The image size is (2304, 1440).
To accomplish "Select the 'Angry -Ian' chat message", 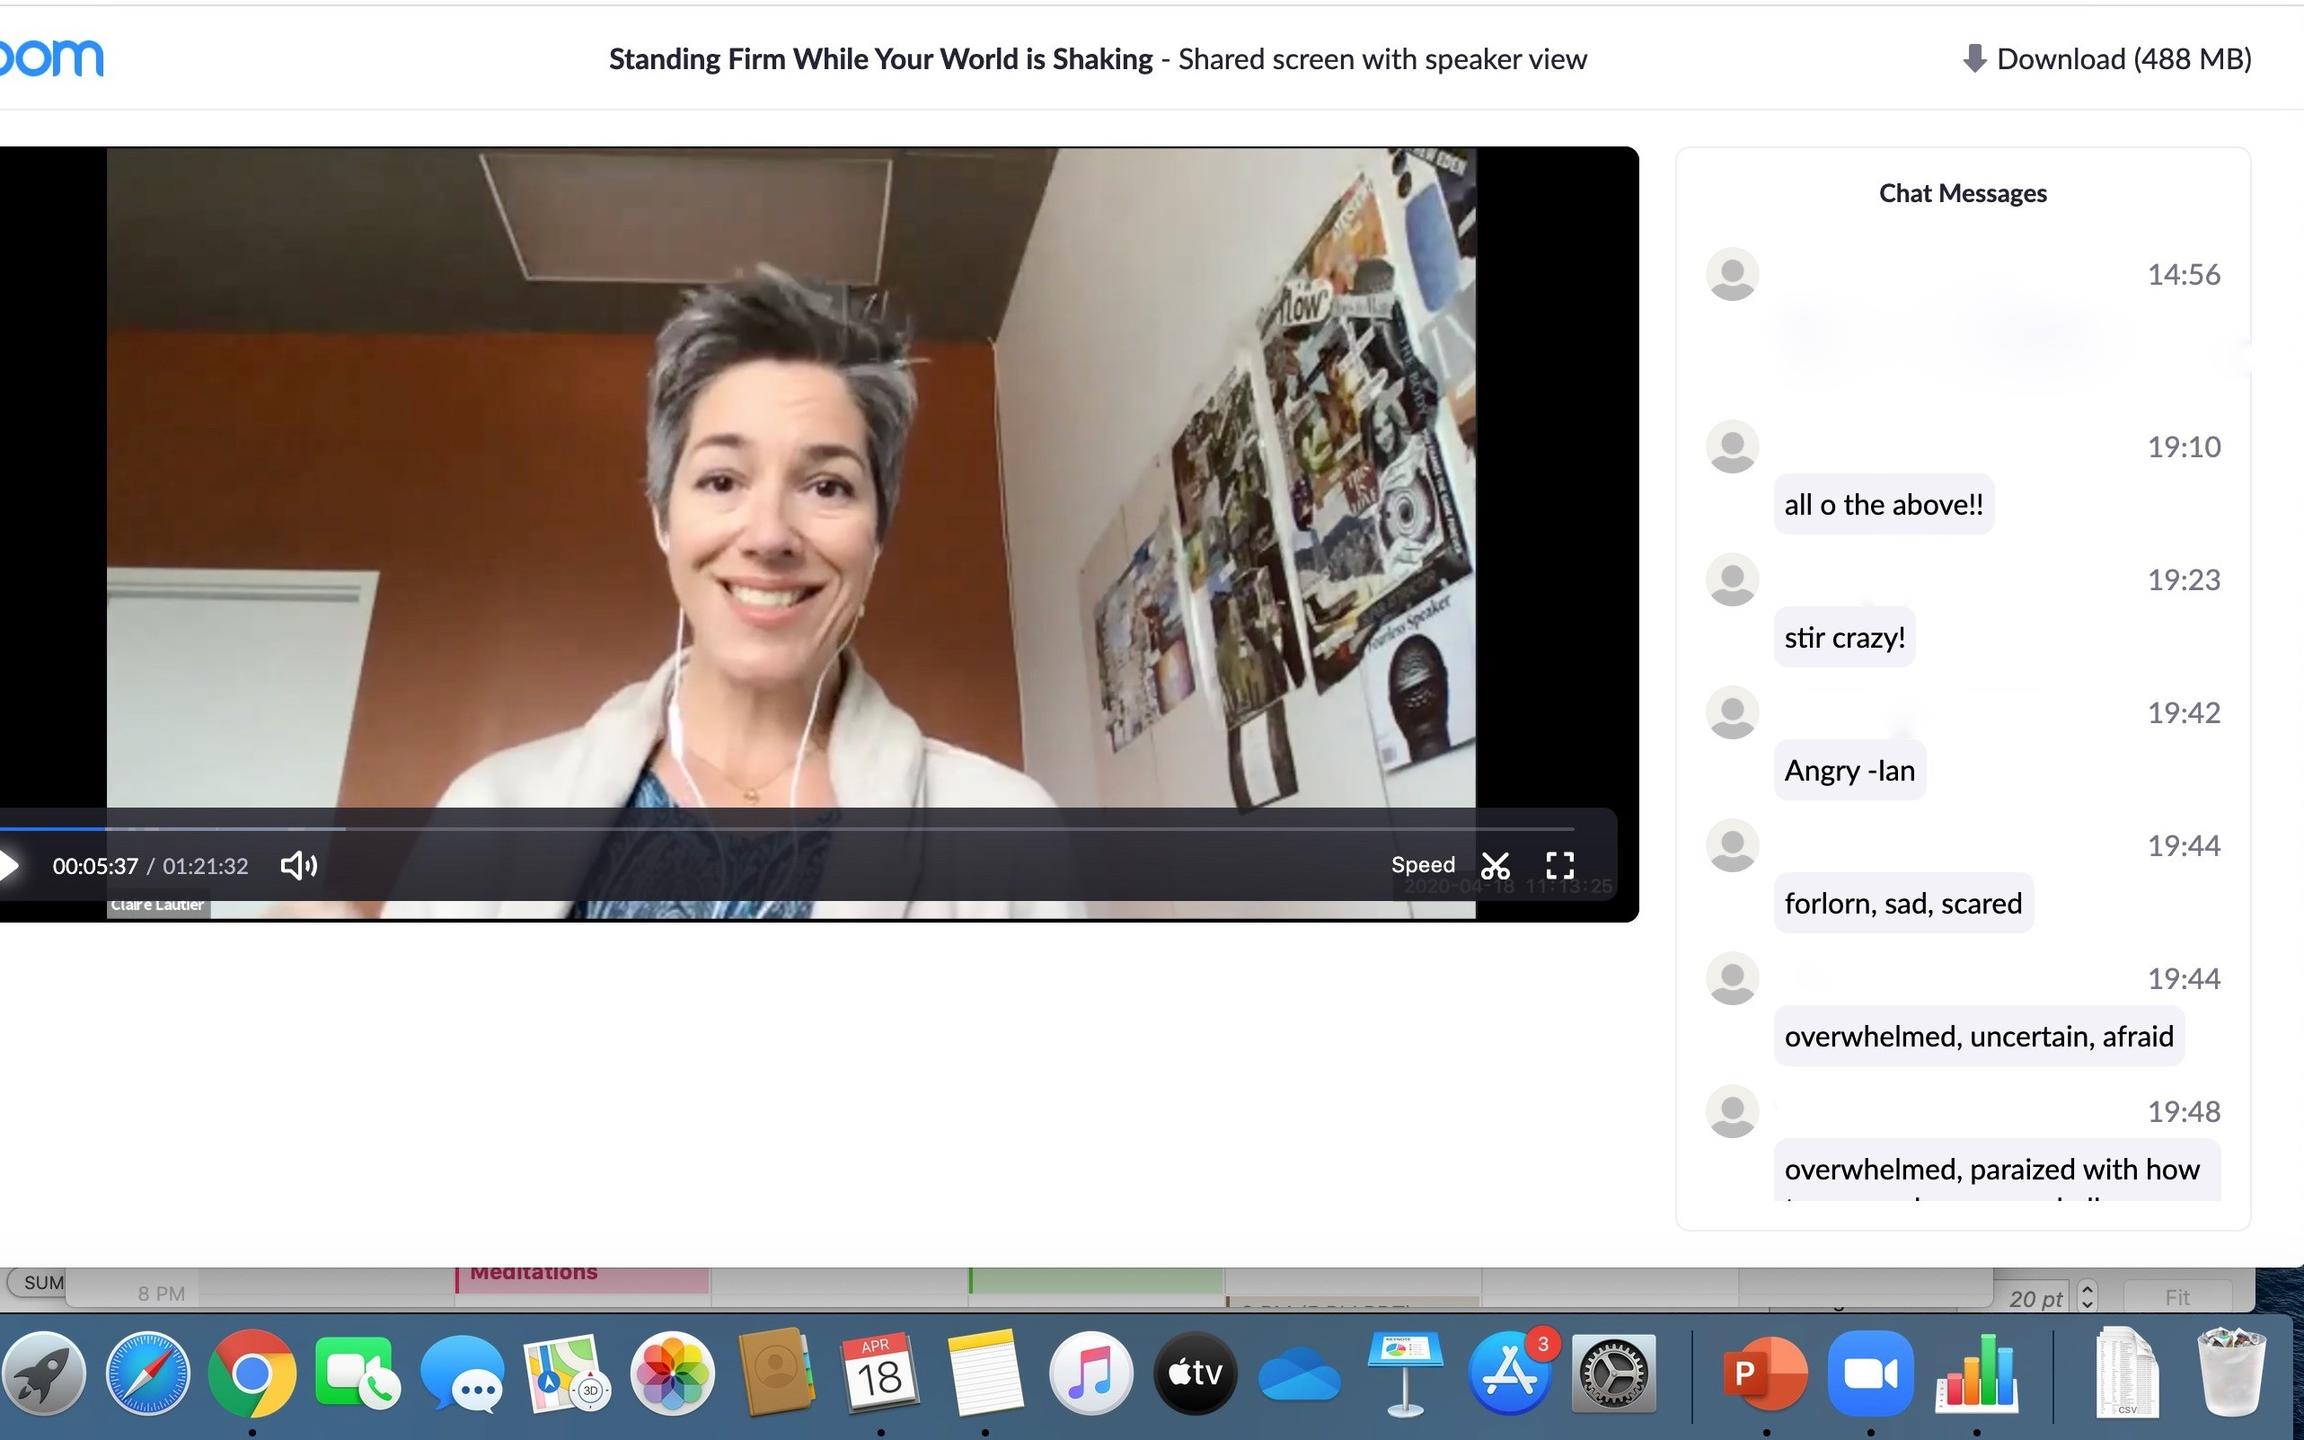I will coord(1850,770).
